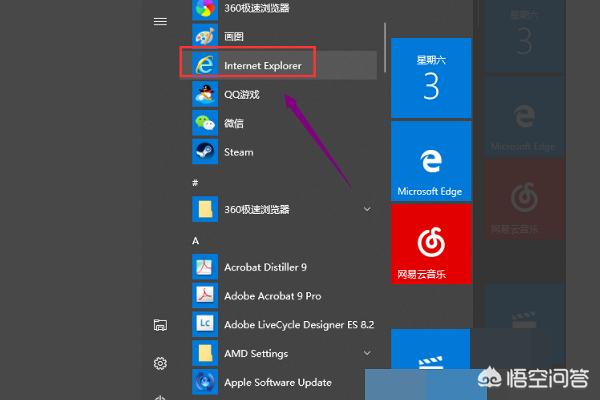Click the Adobe Acrobat 9 Pro label
This screenshot has width=600, height=400.
pyautogui.click(x=273, y=296)
